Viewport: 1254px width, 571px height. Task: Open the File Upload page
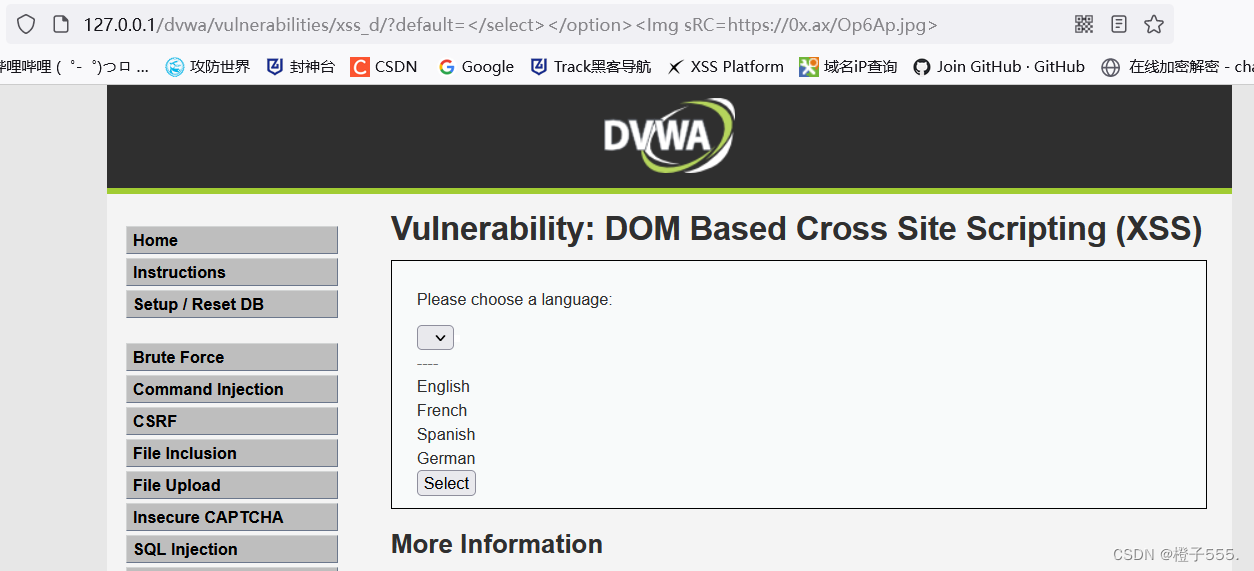coord(231,485)
